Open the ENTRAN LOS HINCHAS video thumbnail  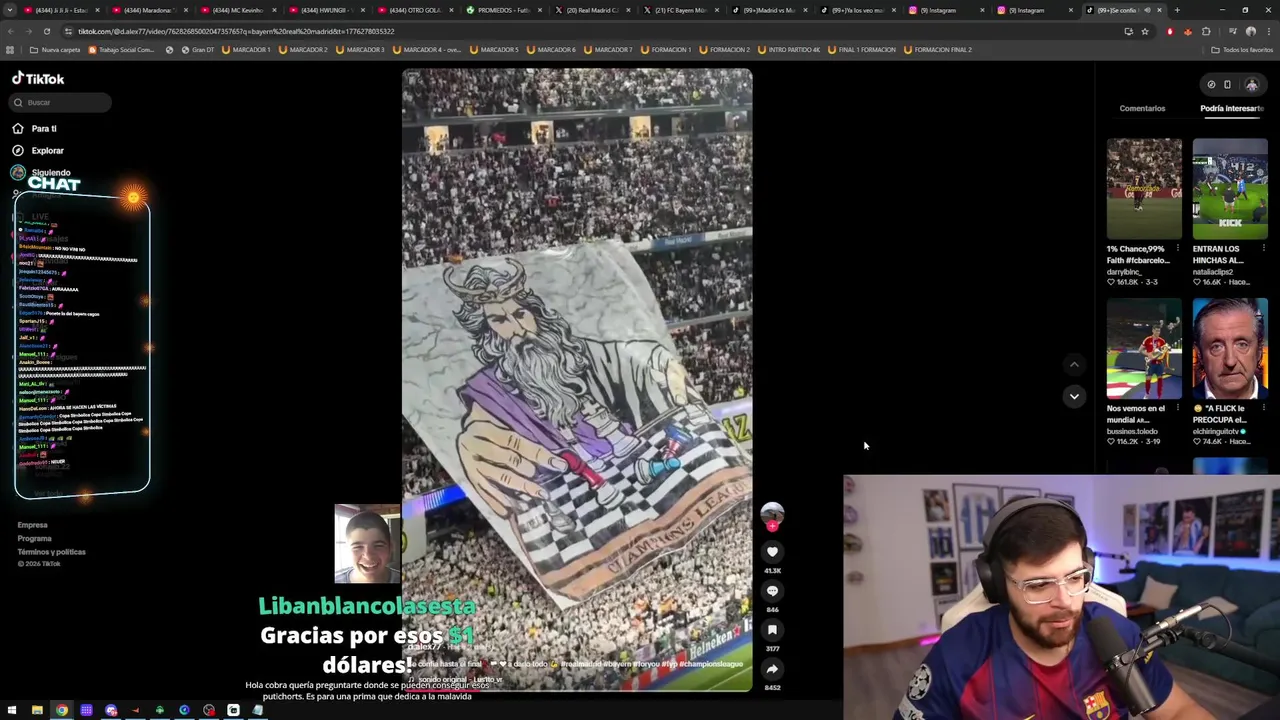point(1230,188)
